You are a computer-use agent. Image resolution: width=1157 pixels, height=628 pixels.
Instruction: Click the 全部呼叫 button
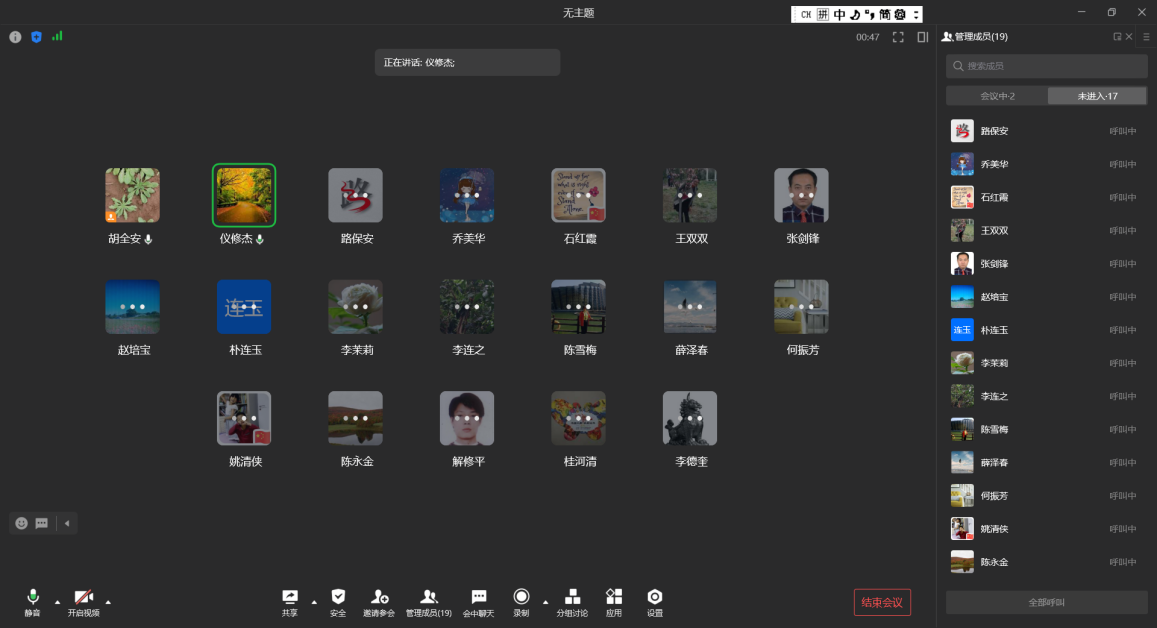pyautogui.click(x=1047, y=603)
